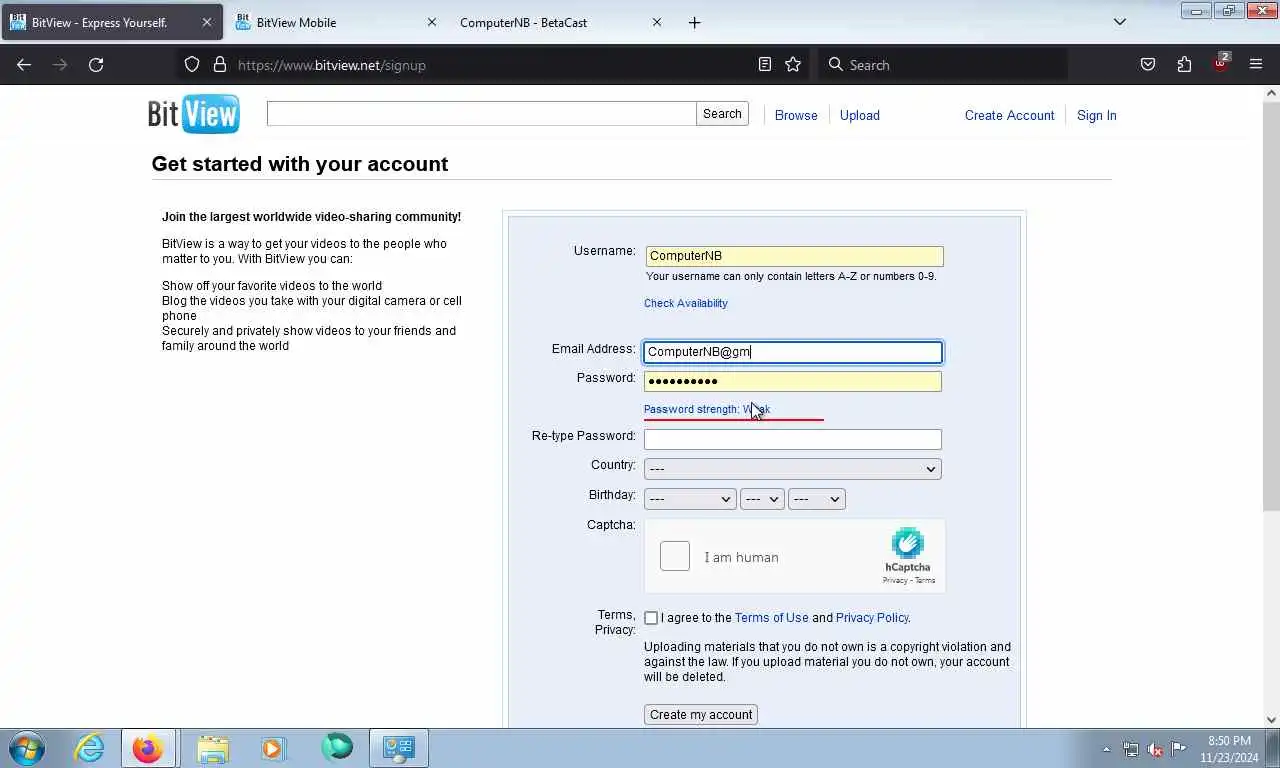Click the hCaptcha logo
The height and width of the screenshot is (768, 1280).
(907, 544)
